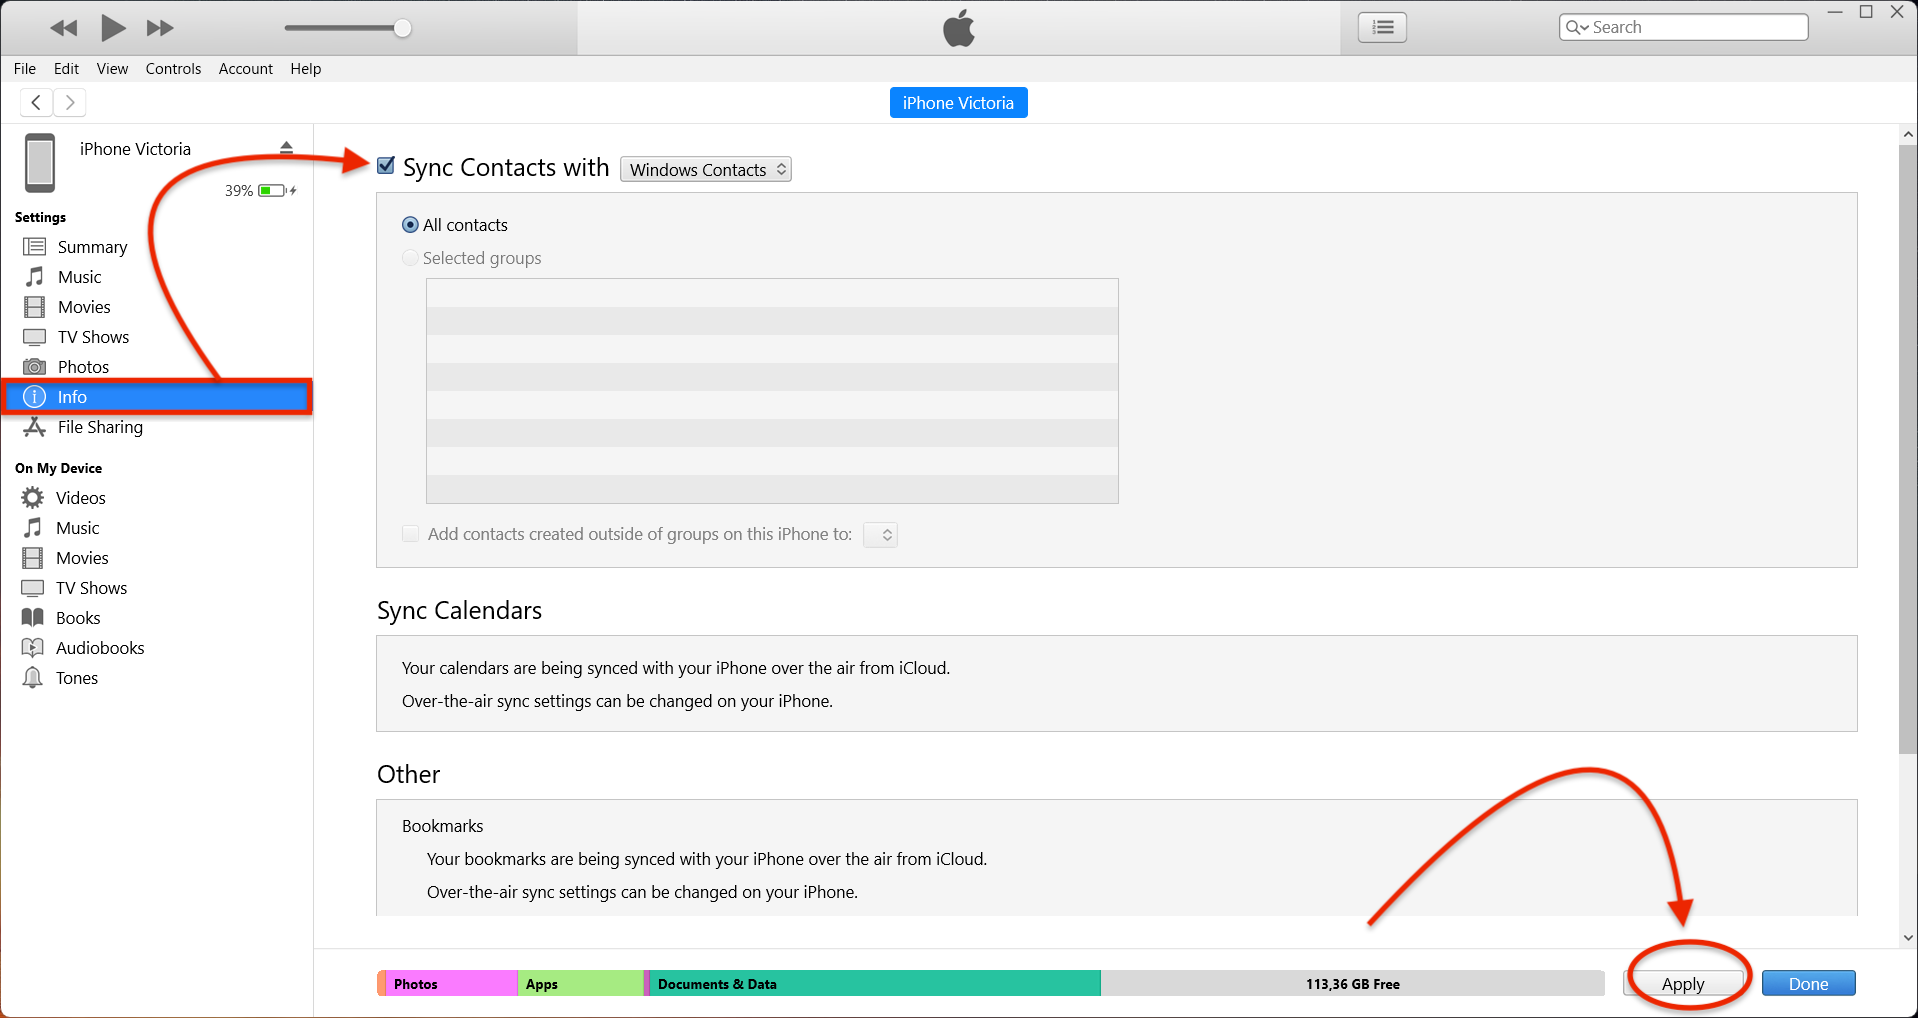Click the On My Device section header
This screenshot has width=1918, height=1018.
point(58,468)
